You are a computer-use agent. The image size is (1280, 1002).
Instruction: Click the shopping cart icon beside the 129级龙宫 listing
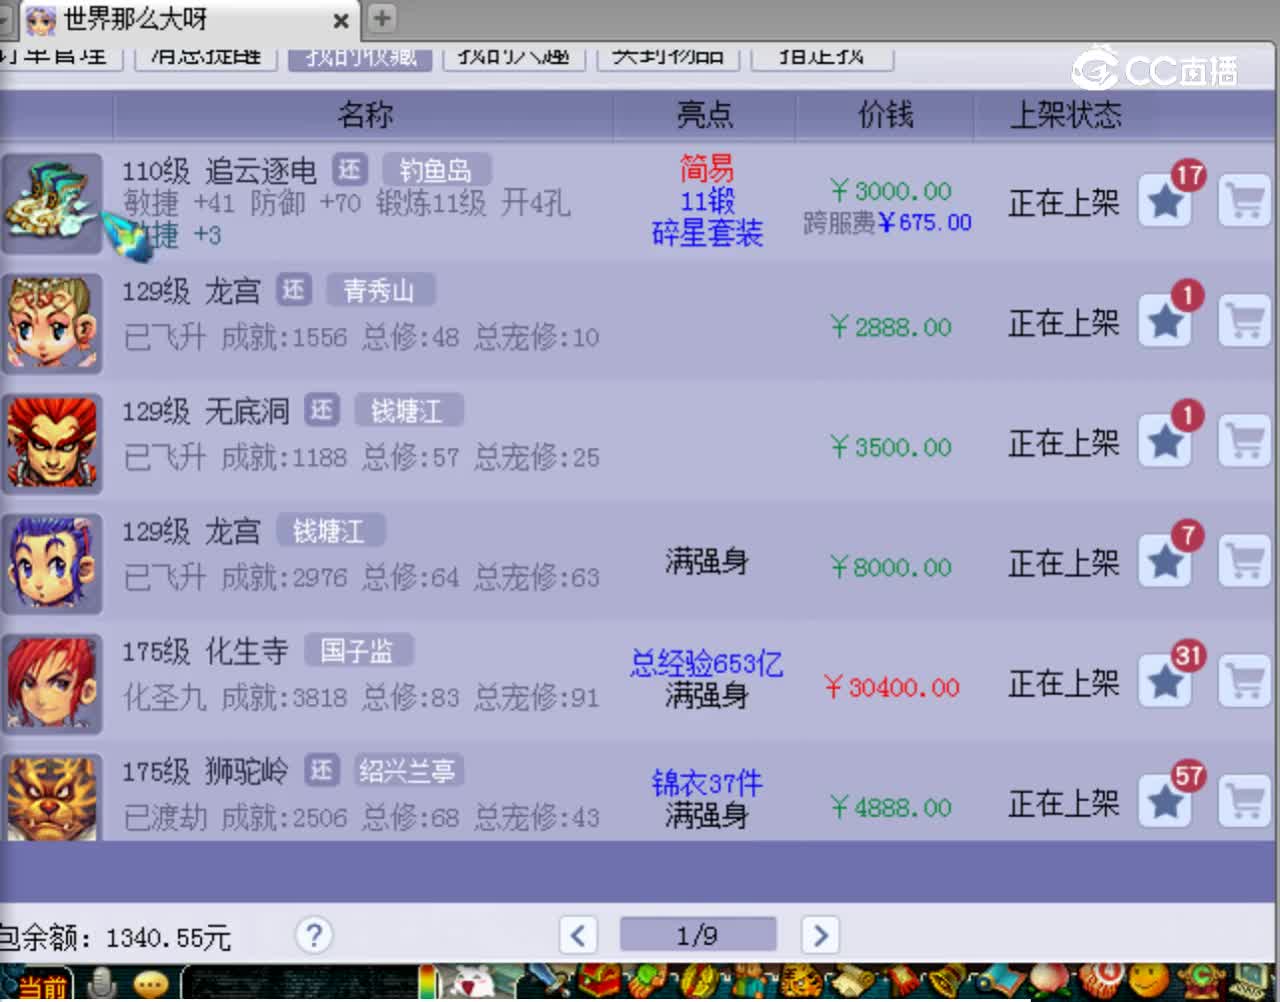tap(1243, 320)
